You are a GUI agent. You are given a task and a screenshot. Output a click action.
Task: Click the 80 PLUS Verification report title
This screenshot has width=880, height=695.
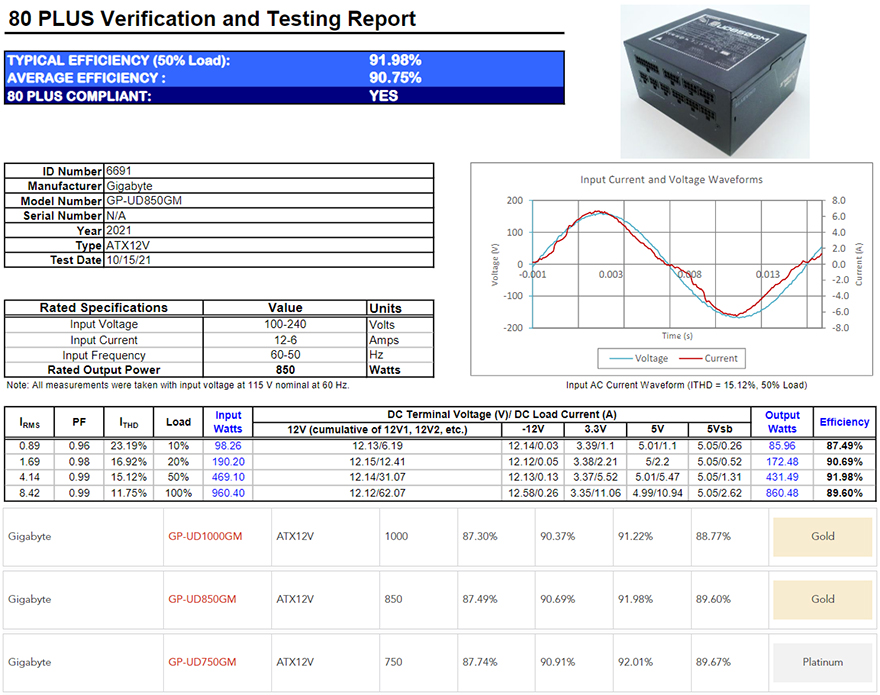coord(211,19)
